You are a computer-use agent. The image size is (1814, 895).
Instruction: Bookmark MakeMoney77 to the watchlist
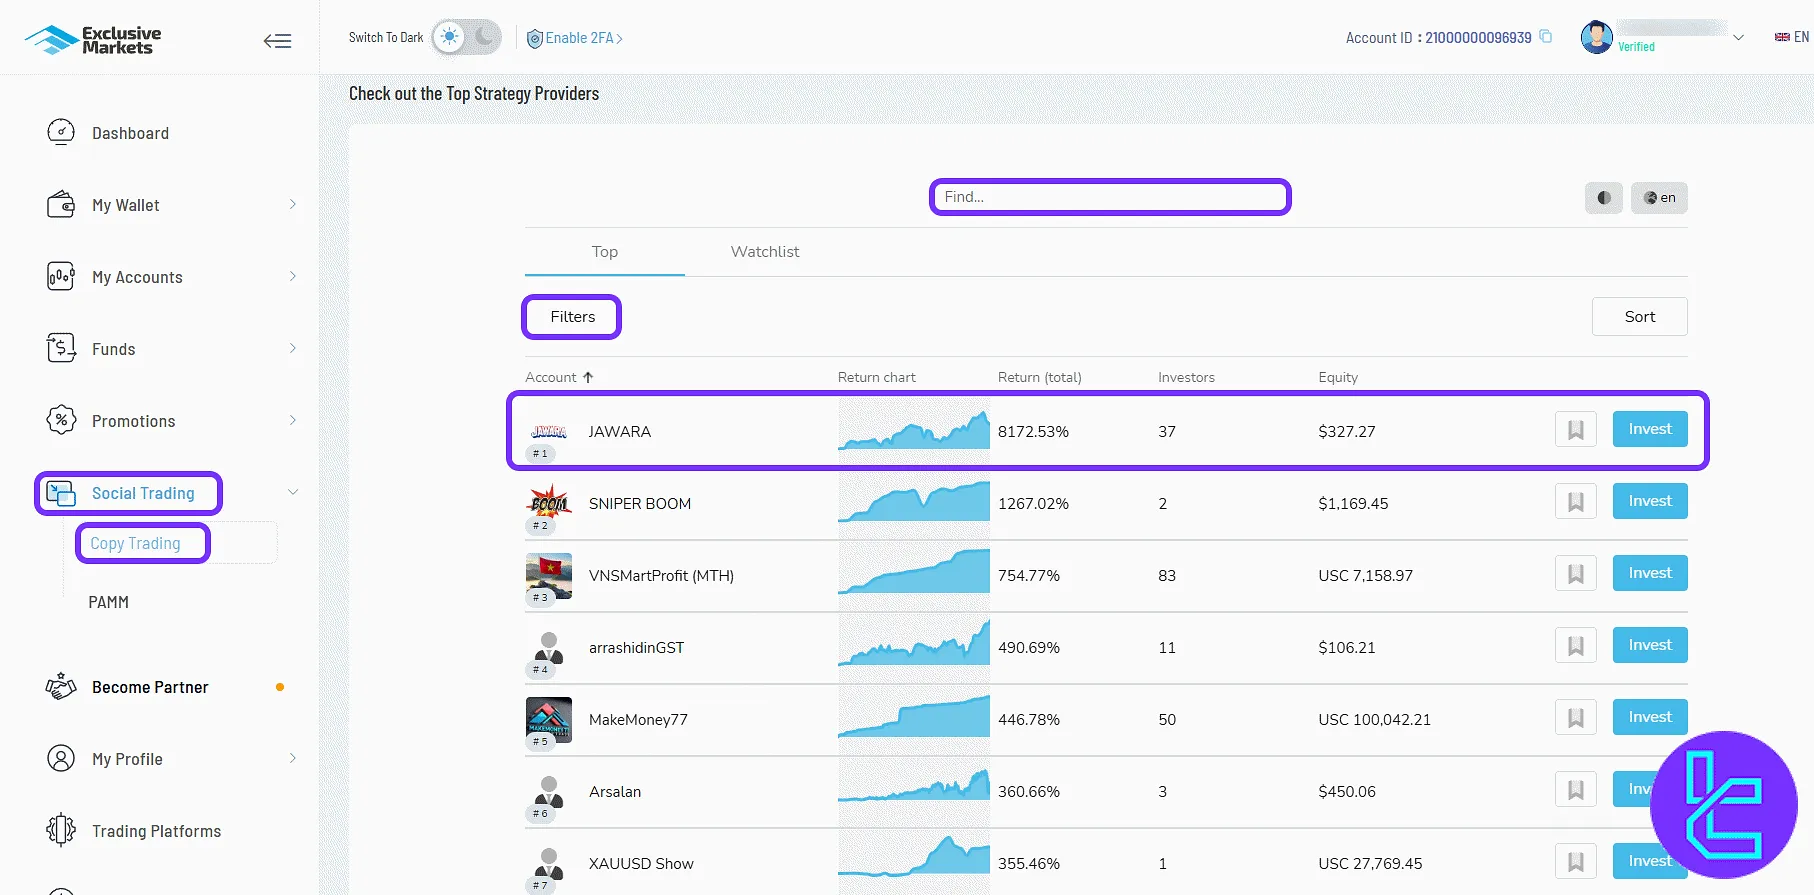click(1576, 718)
